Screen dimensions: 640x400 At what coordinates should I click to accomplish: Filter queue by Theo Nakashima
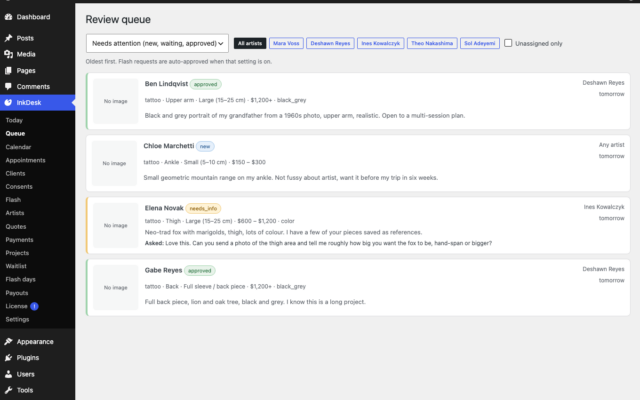432,43
